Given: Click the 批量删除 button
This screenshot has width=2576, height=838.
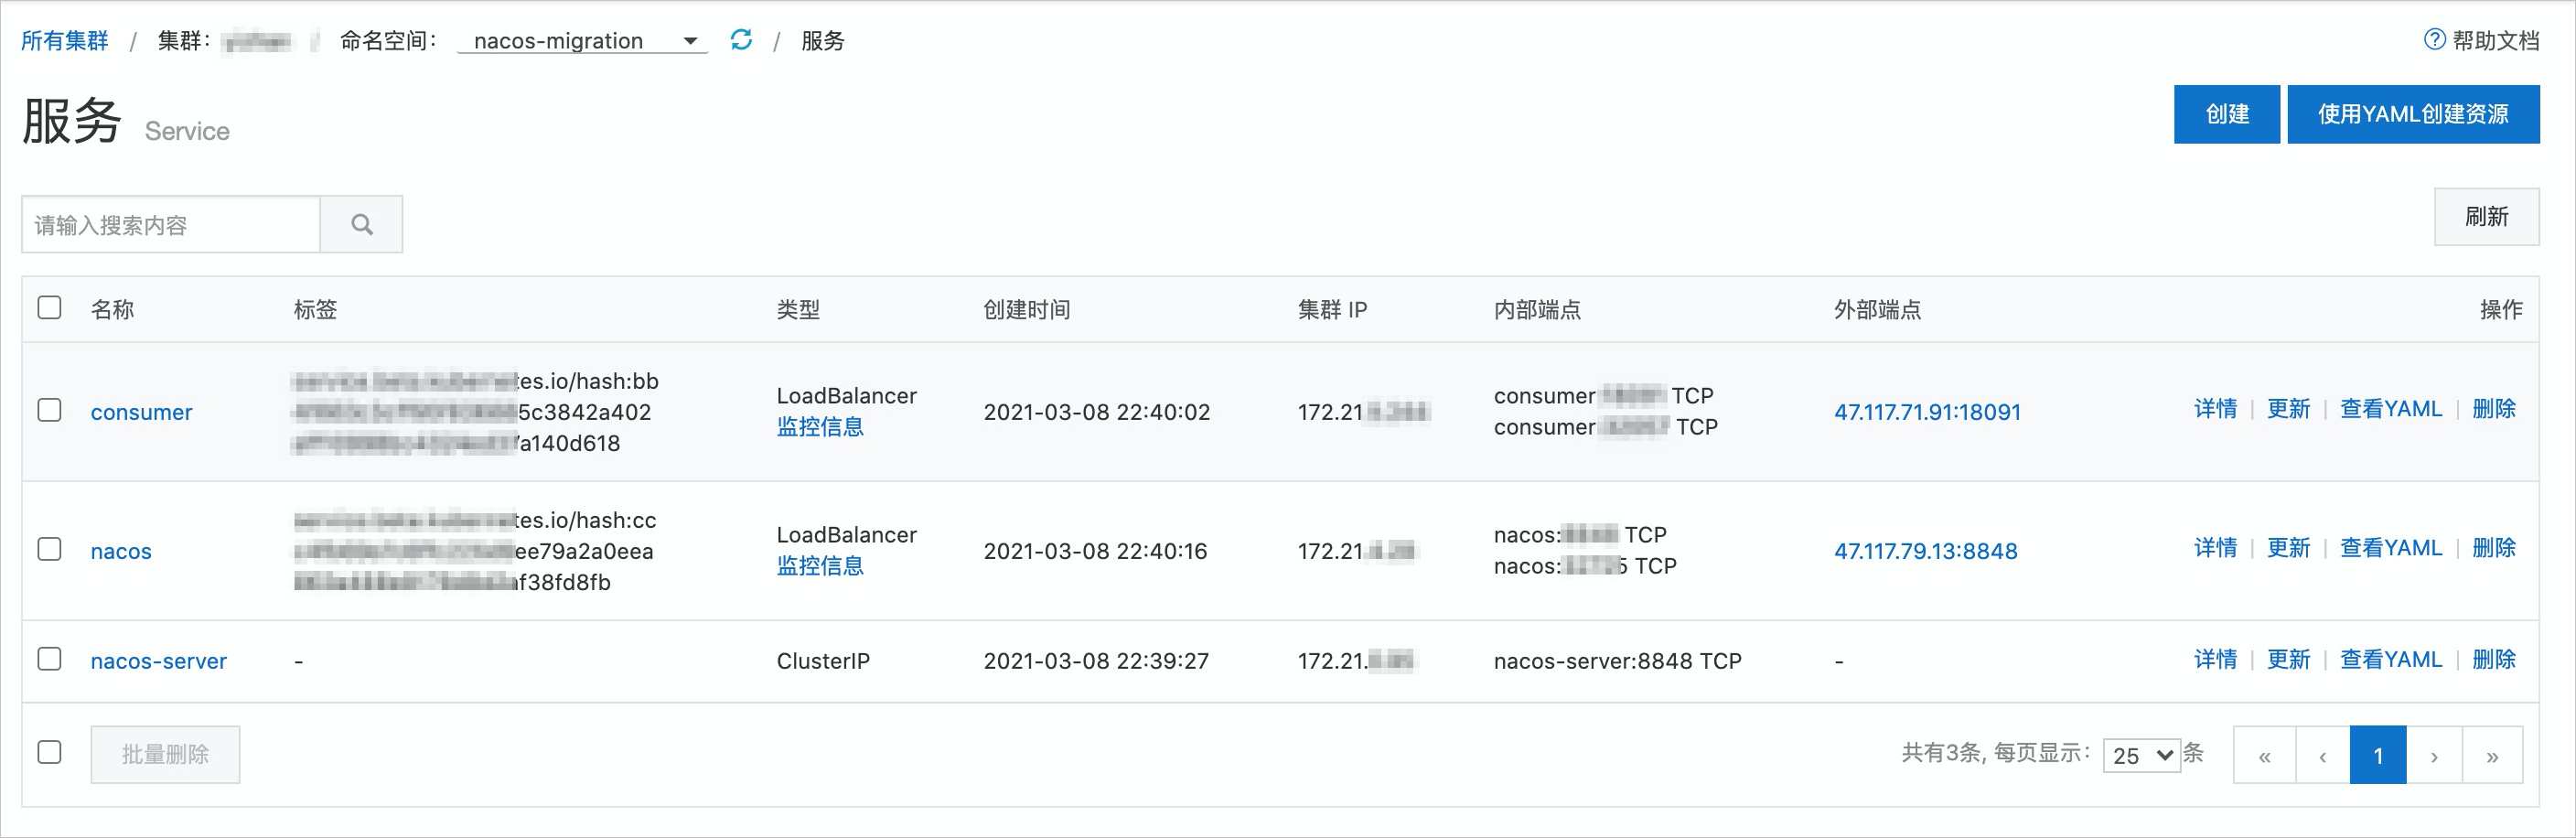Looking at the screenshot, I should tap(165, 755).
